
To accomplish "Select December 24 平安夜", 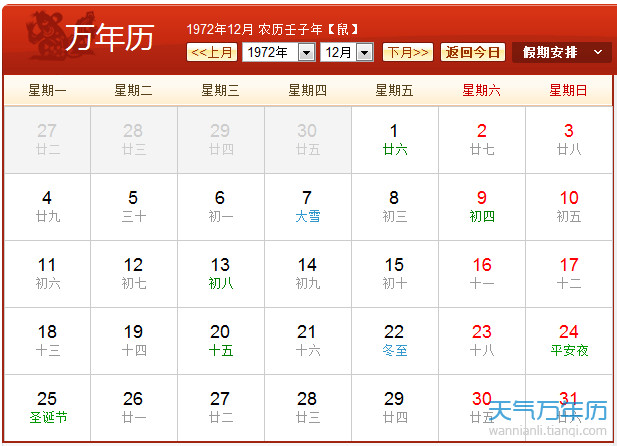I will point(569,341).
